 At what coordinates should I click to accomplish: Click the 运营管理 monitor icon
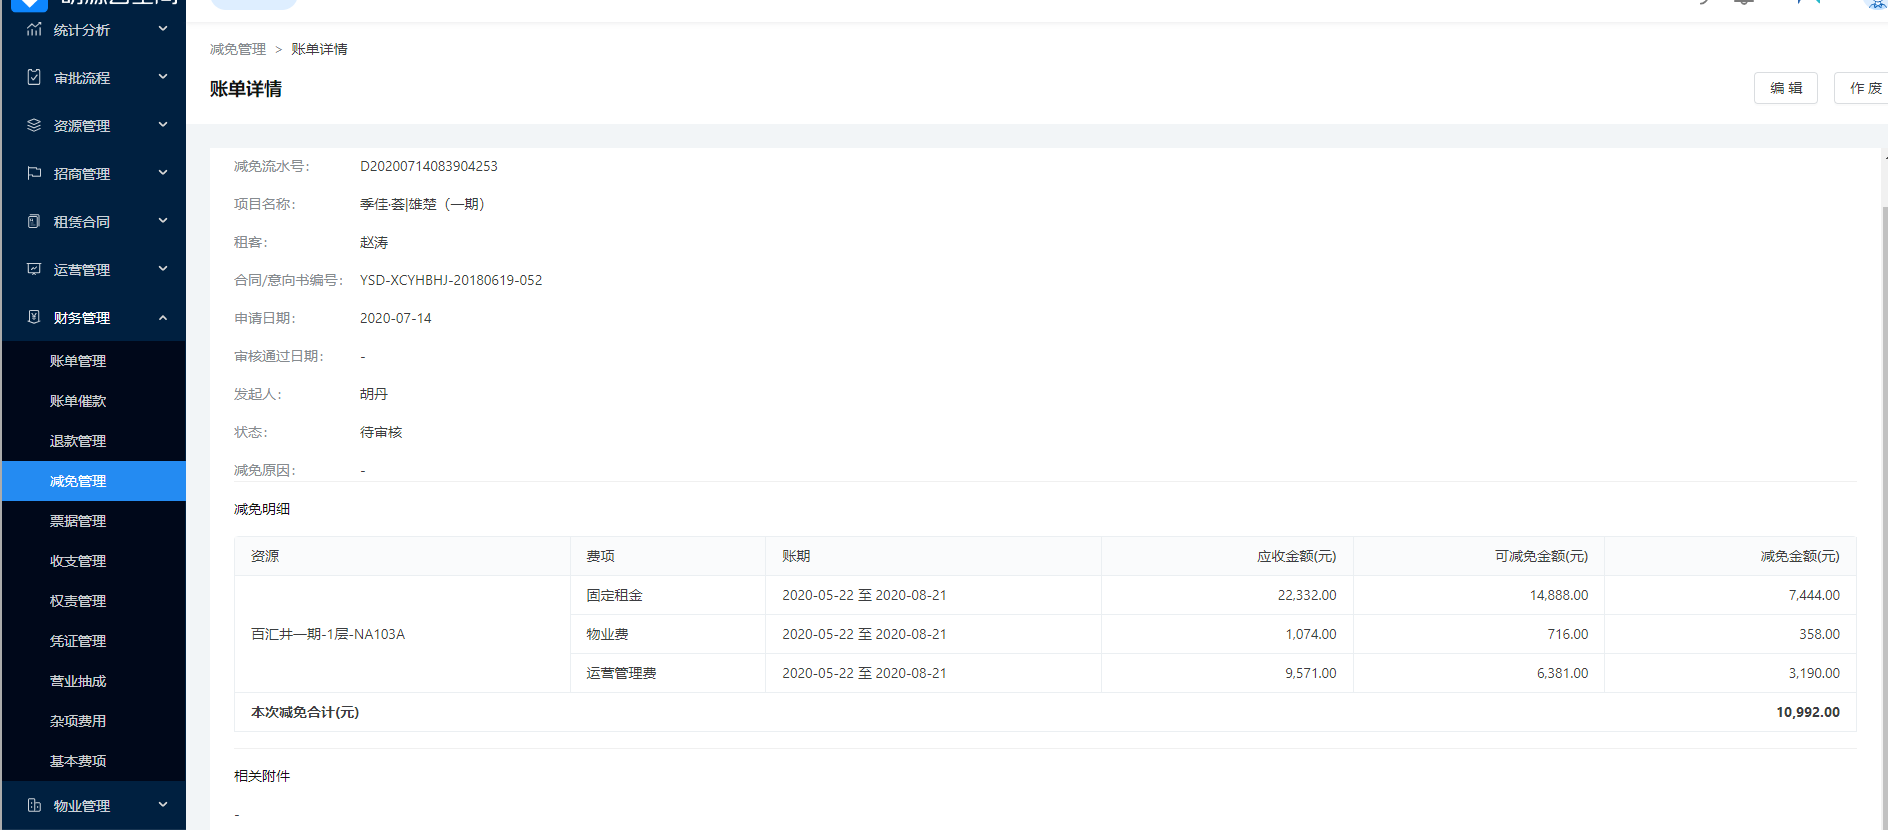(34, 270)
